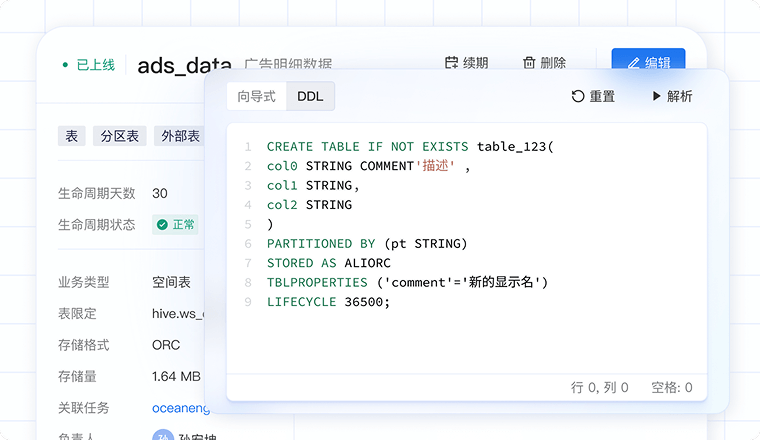Click the hive.ws 表限定 value

pos(177,314)
